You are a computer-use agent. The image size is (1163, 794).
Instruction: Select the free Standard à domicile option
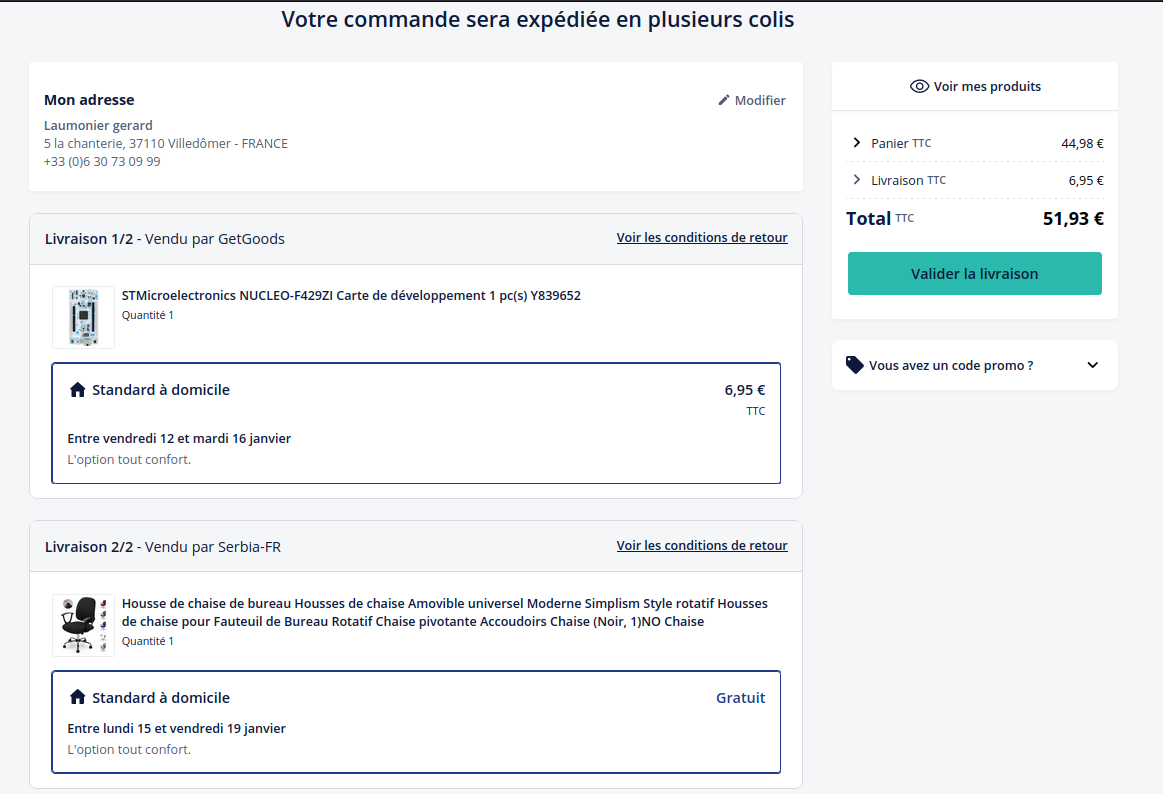click(x=415, y=721)
